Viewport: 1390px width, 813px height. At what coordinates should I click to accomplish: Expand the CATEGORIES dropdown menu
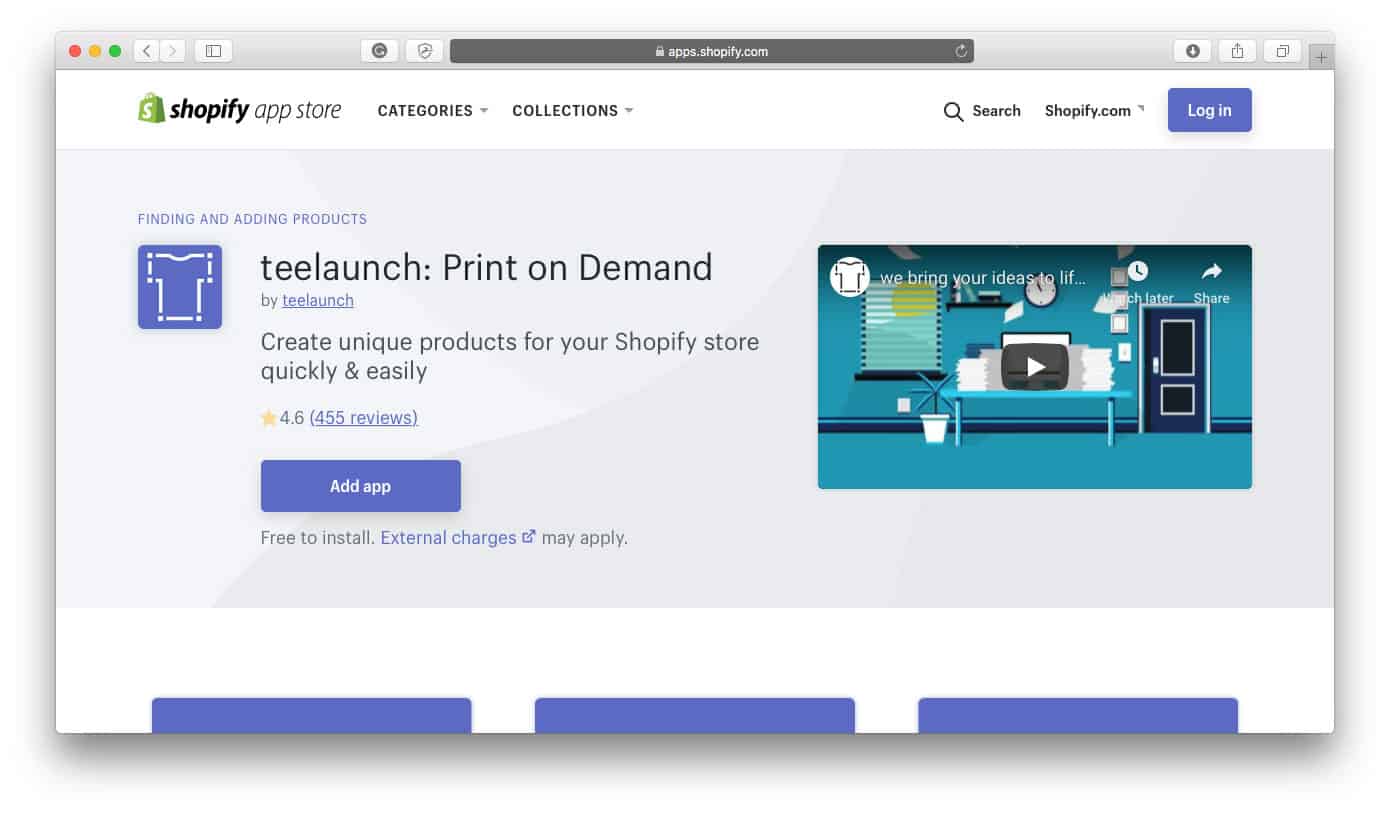point(433,111)
